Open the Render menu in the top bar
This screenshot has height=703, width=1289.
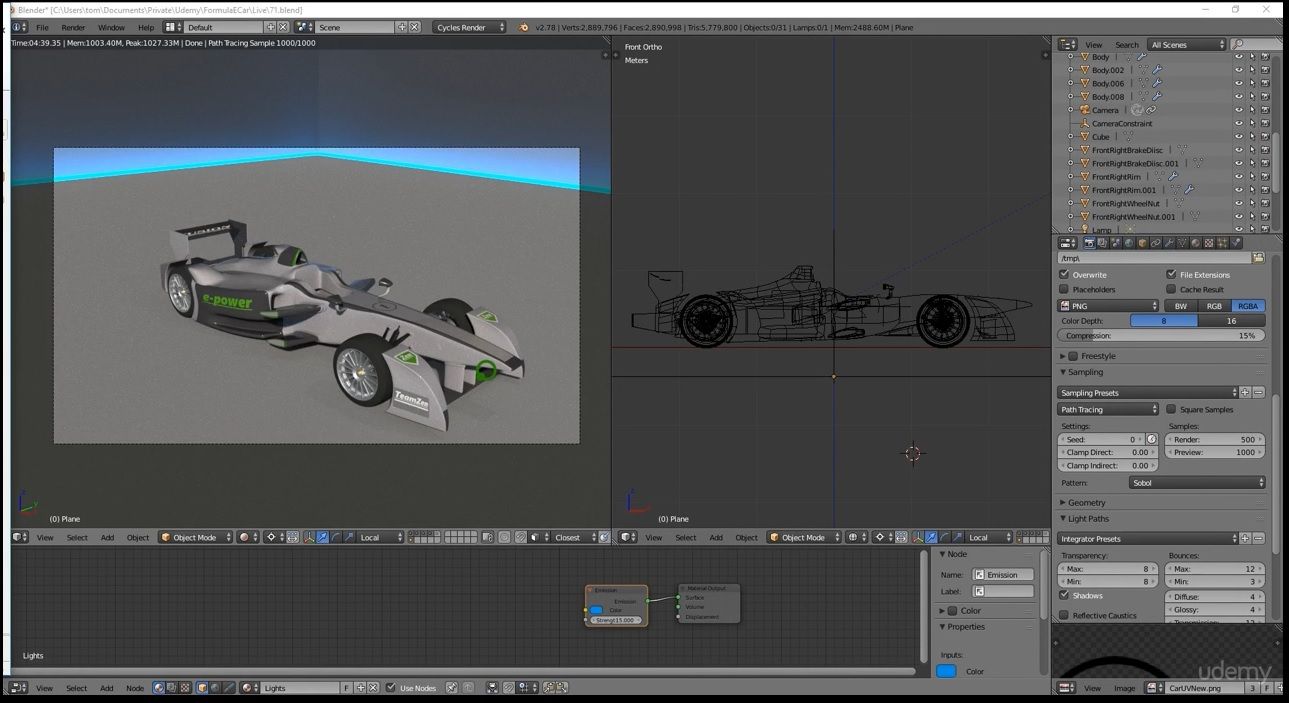[73, 27]
